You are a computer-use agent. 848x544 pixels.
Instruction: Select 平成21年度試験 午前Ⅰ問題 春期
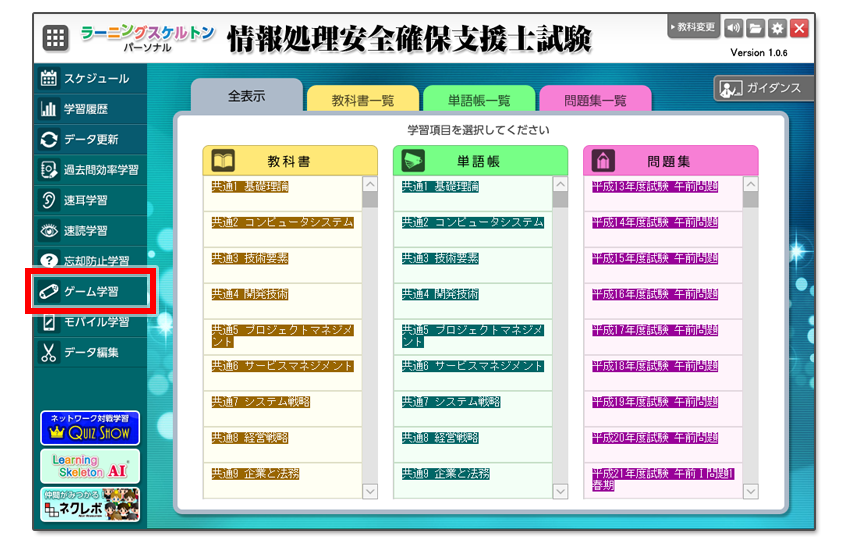tap(663, 480)
